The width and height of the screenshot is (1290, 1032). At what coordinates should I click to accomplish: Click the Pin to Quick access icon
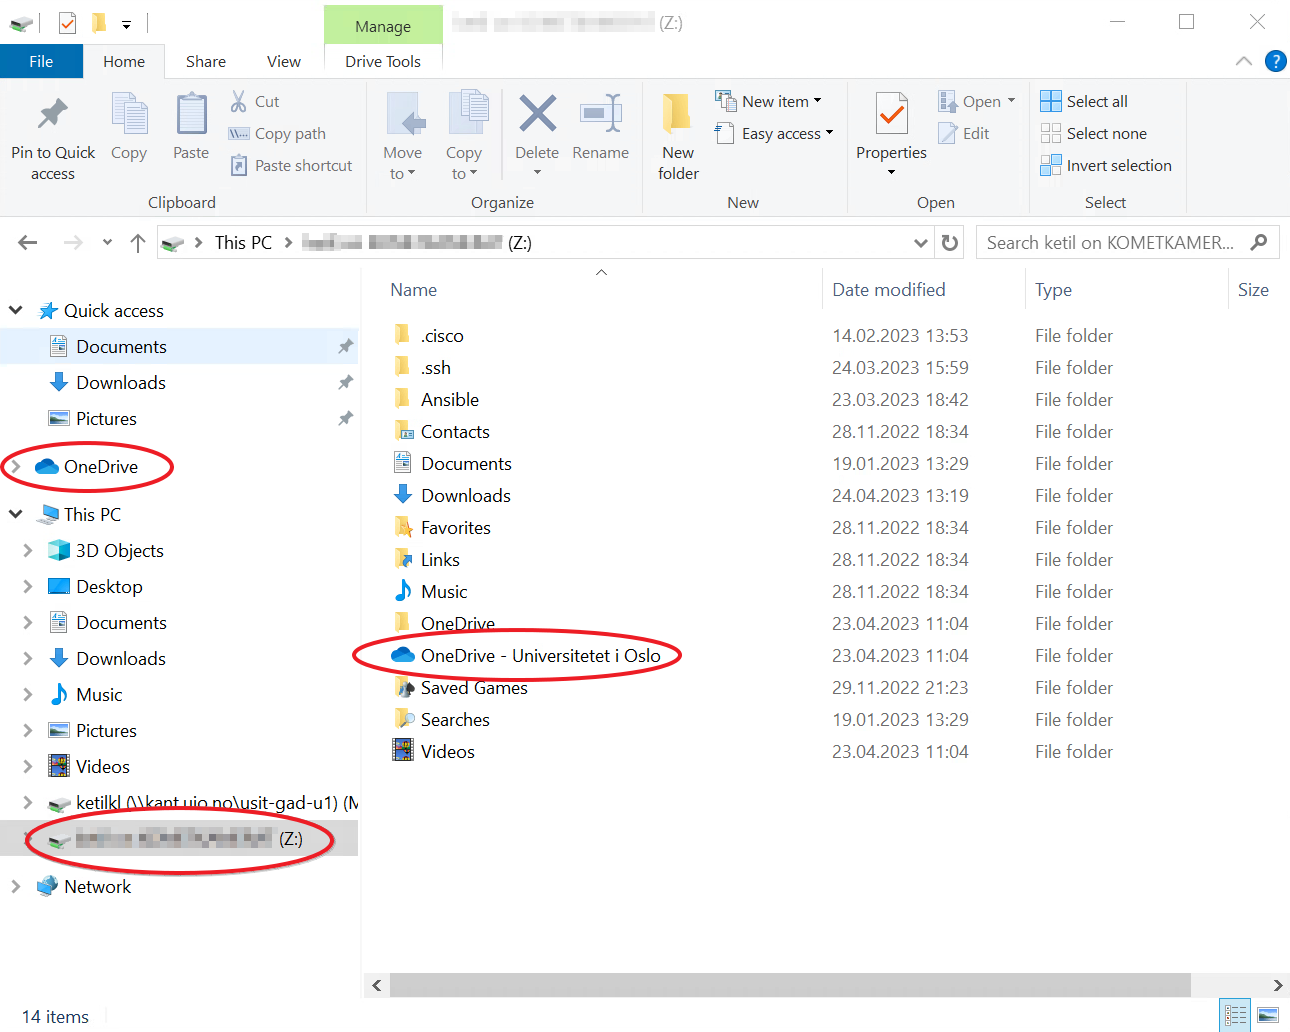click(x=53, y=114)
